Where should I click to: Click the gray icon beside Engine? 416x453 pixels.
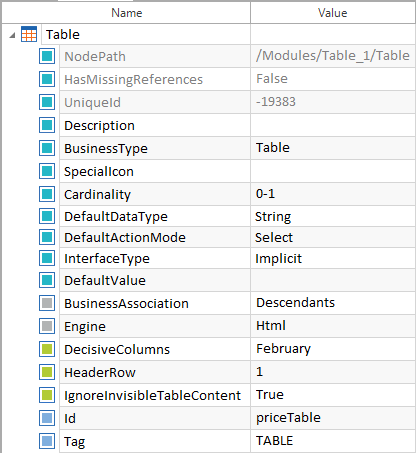point(47,326)
